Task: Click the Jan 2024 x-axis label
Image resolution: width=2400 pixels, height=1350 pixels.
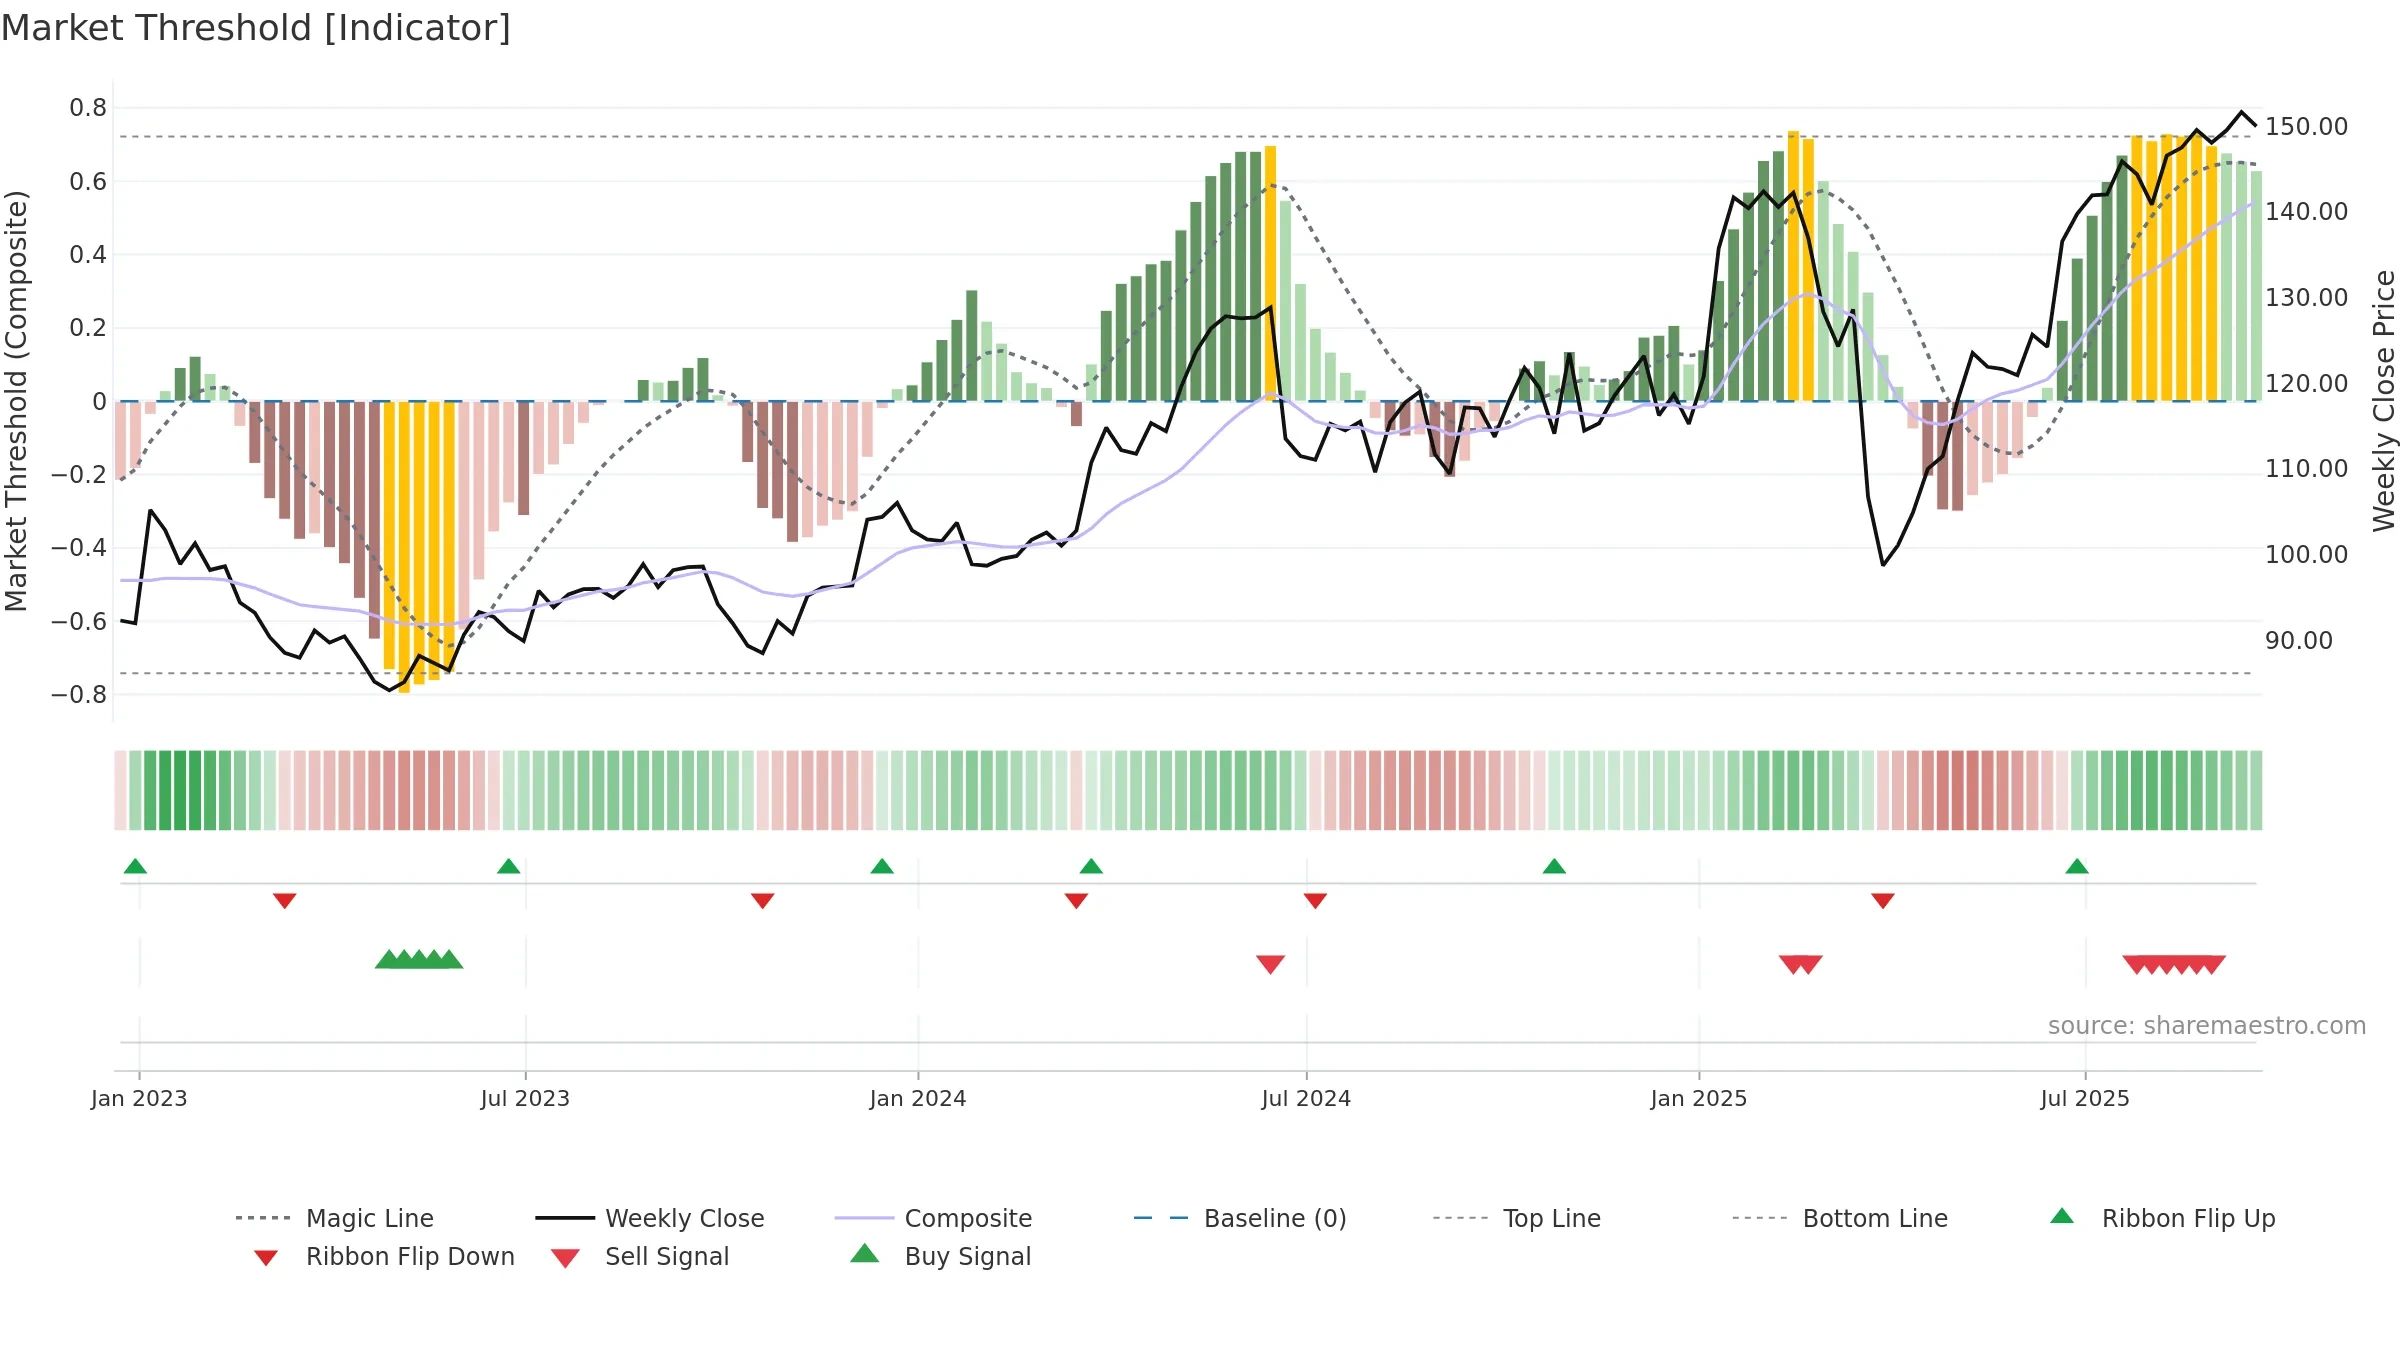Action: 918,1098
